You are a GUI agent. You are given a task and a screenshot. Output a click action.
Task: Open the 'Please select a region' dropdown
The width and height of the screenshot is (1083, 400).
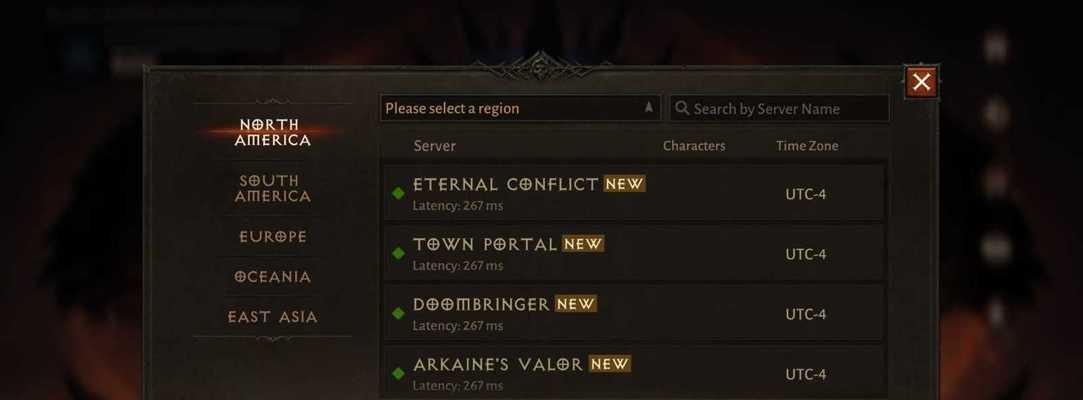tap(520, 108)
